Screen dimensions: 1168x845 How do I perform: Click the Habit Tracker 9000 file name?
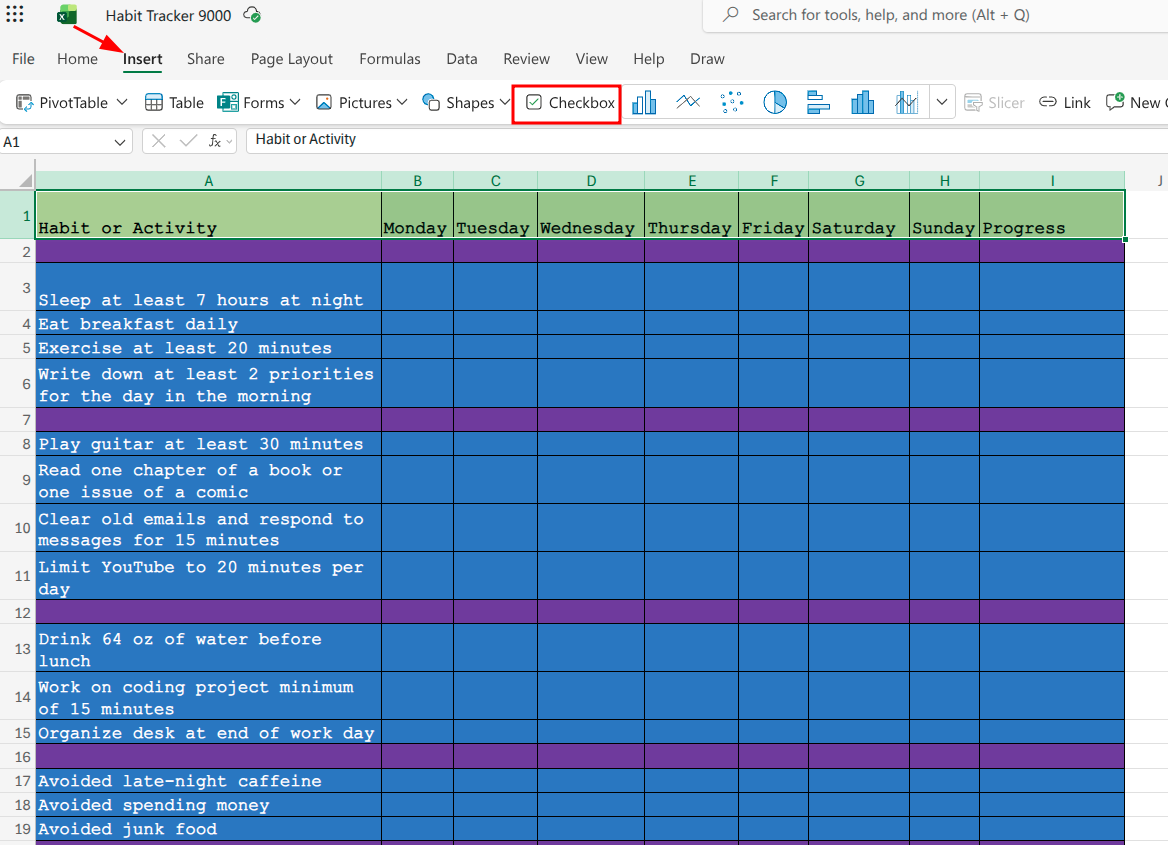point(168,16)
